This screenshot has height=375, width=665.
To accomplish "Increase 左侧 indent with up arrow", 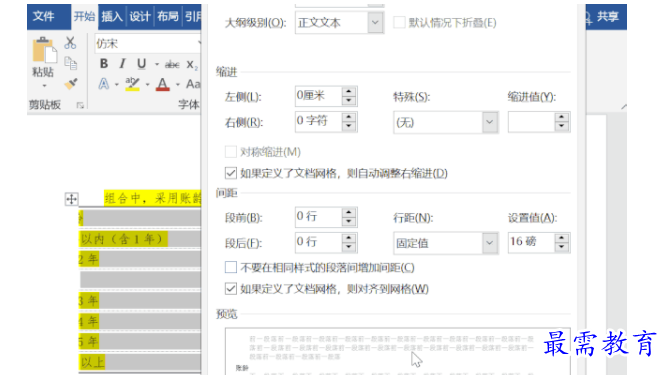I will click(x=349, y=91).
